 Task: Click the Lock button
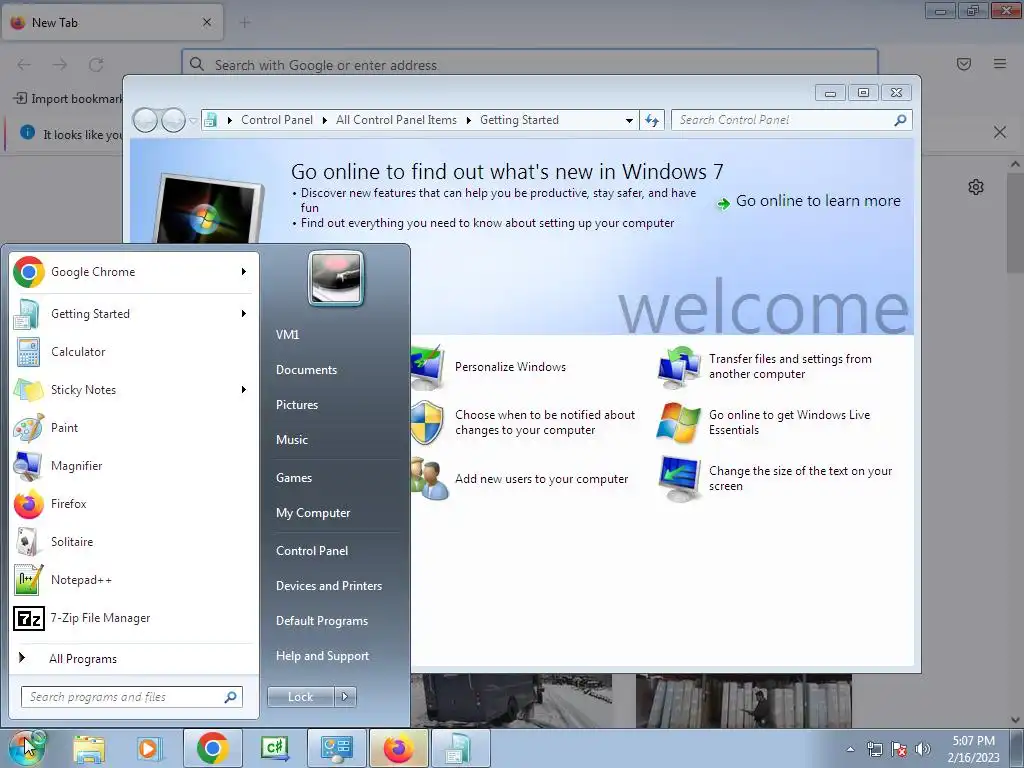pyautogui.click(x=300, y=697)
